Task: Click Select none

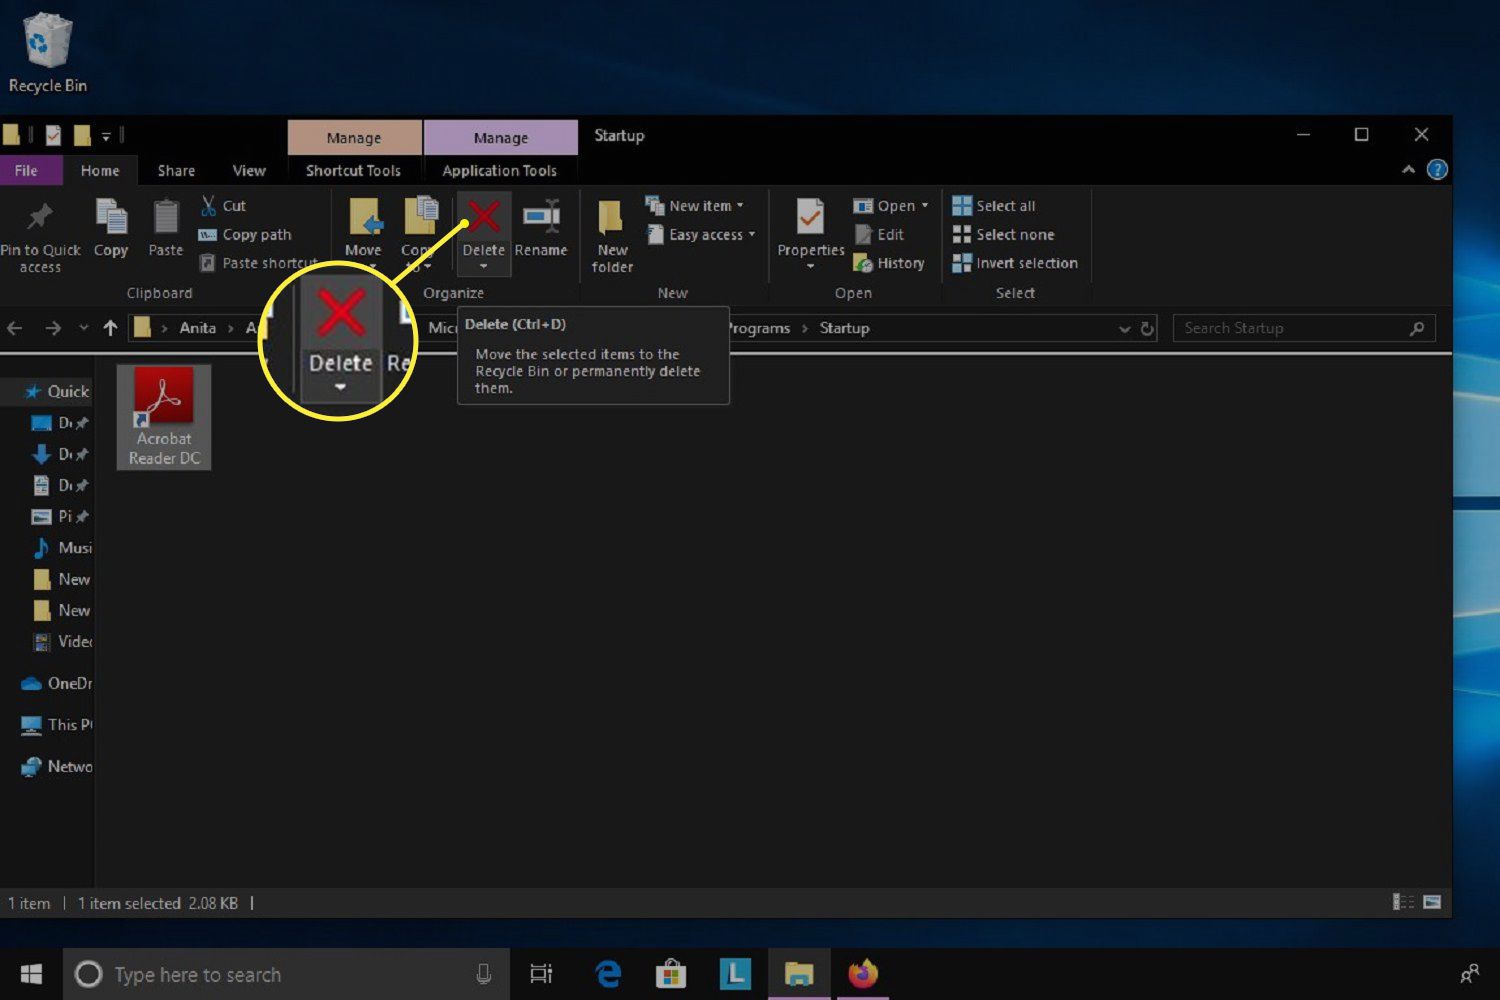Action: (1003, 235)
